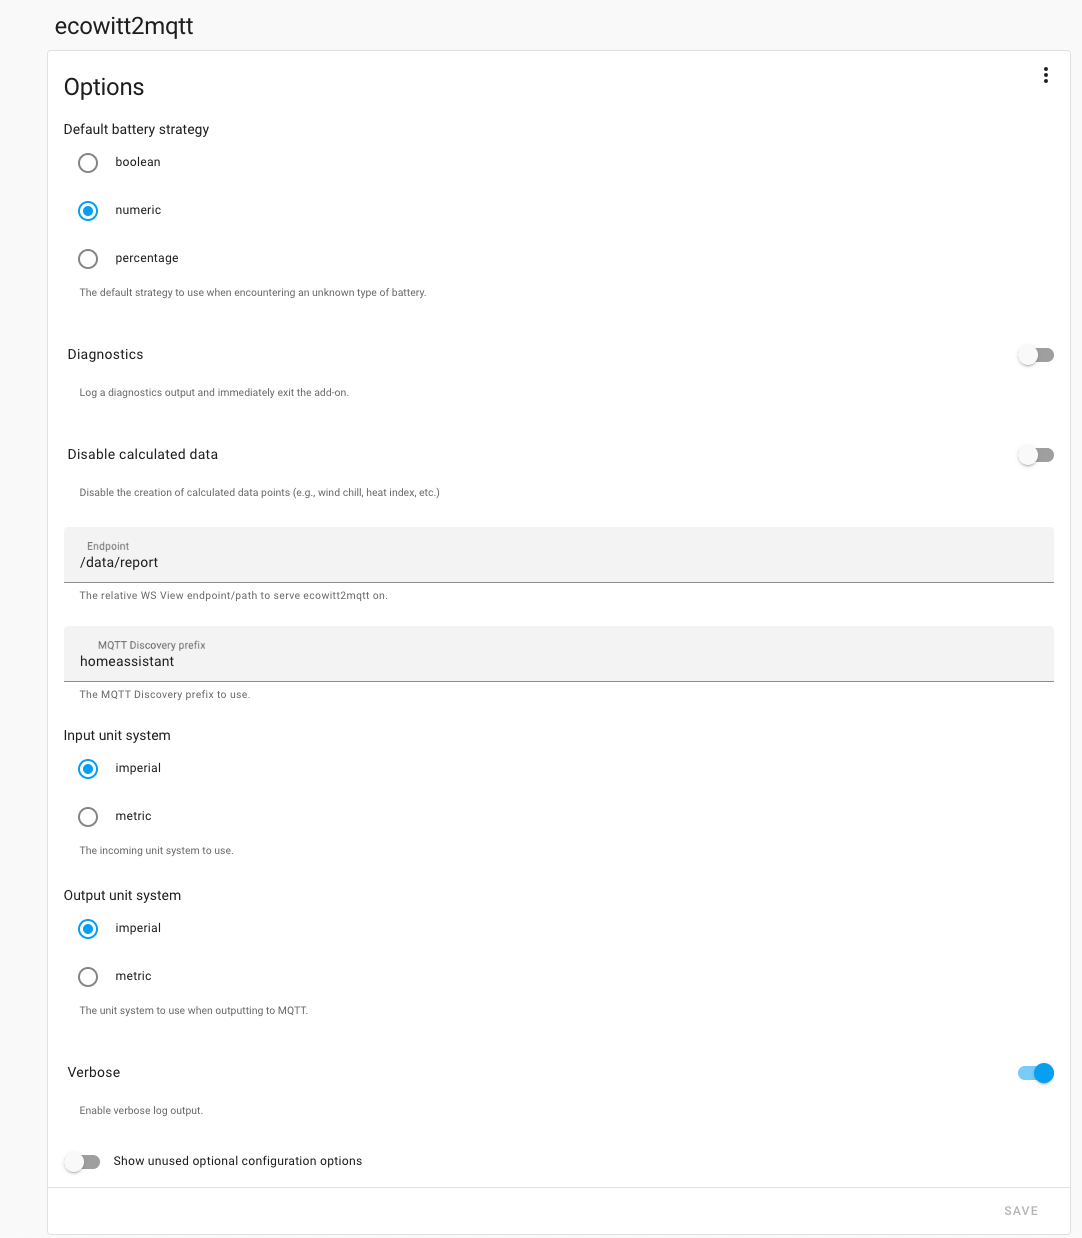Enable the Diagnostics toggle

pyautogui.click(x=1035, y=354)
